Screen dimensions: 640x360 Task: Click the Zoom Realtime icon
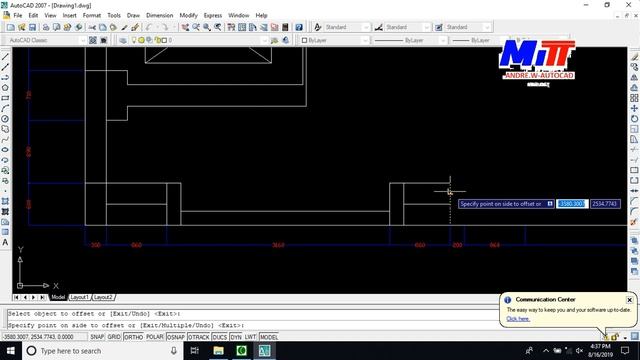(196, 27)
